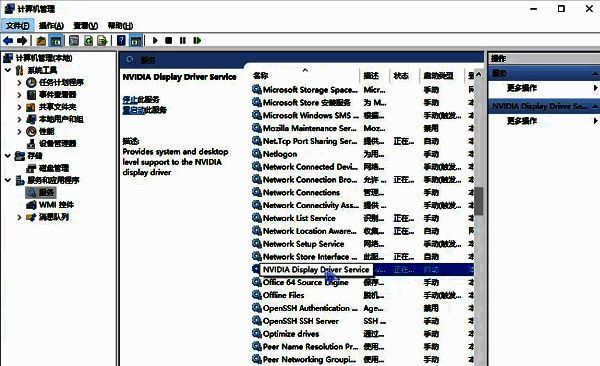Click the Forward arrow toolbar icon
The image size is (600, 366).
click(22, 40)
